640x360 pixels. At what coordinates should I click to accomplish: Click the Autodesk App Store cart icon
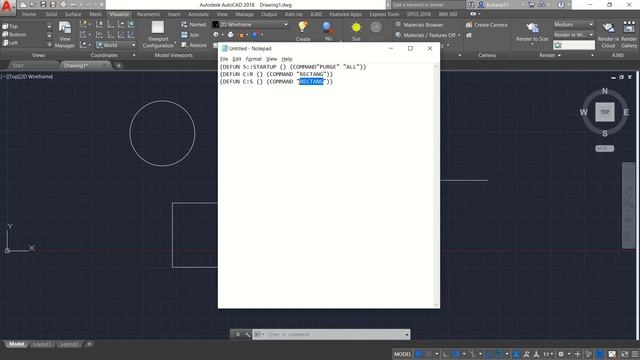point(531,5)
